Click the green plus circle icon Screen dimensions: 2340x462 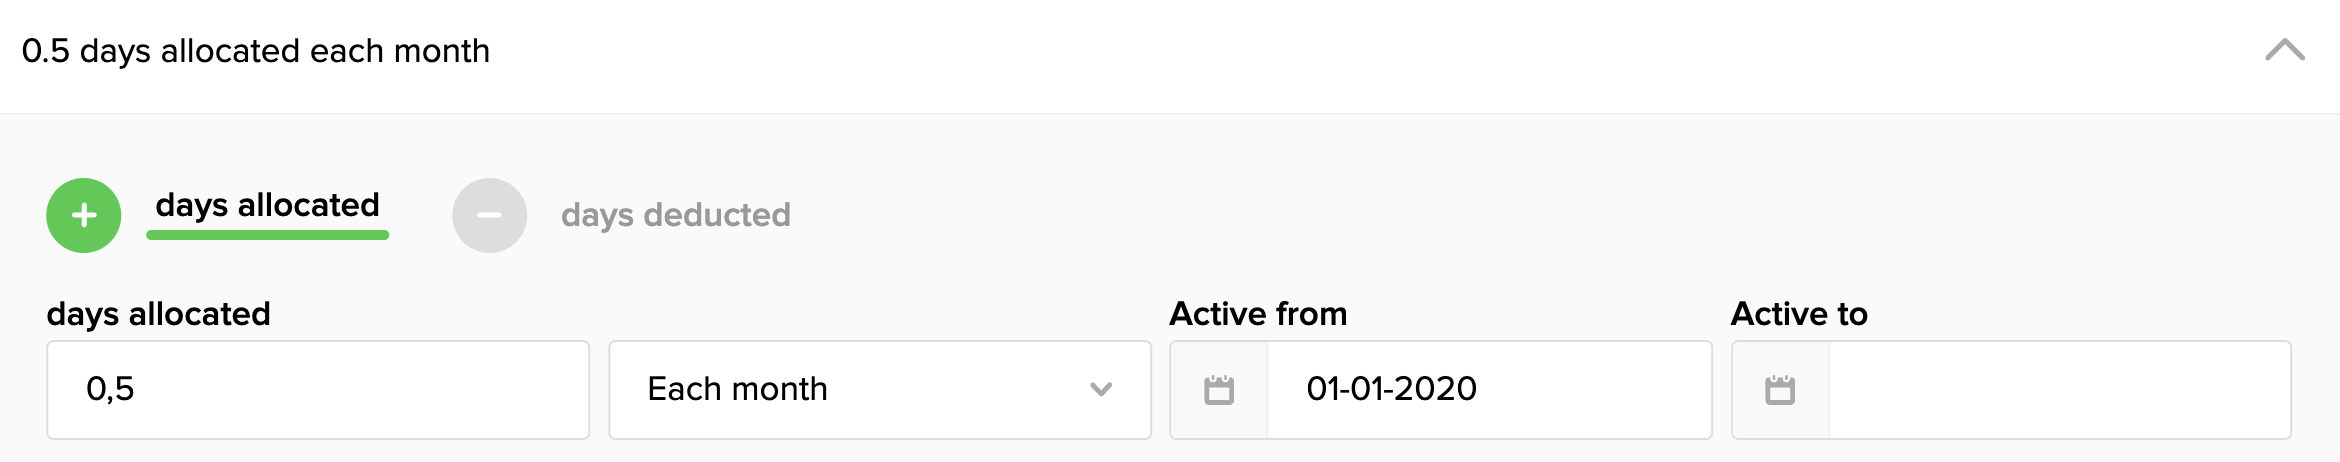pyautogui.click(x=84, y=215)
